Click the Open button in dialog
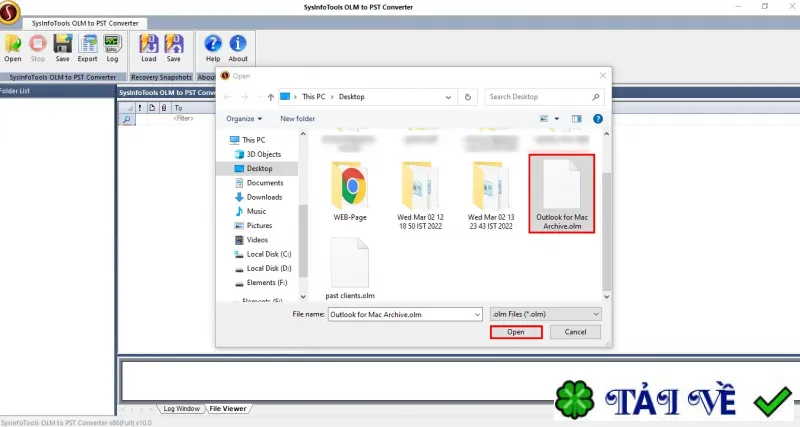This screenshot has height=427, width=800. (516, 332)
